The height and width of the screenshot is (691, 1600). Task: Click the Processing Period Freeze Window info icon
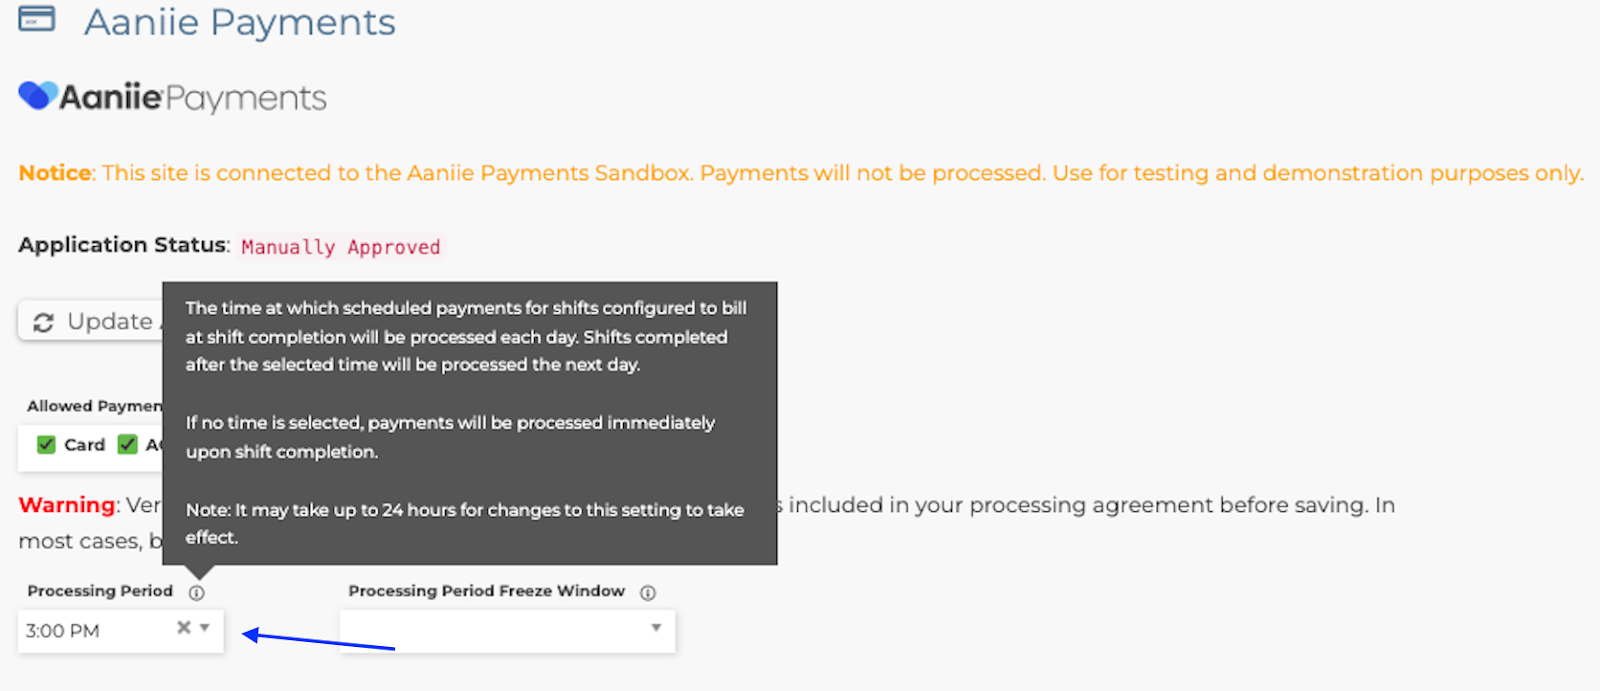click(648, 593)
